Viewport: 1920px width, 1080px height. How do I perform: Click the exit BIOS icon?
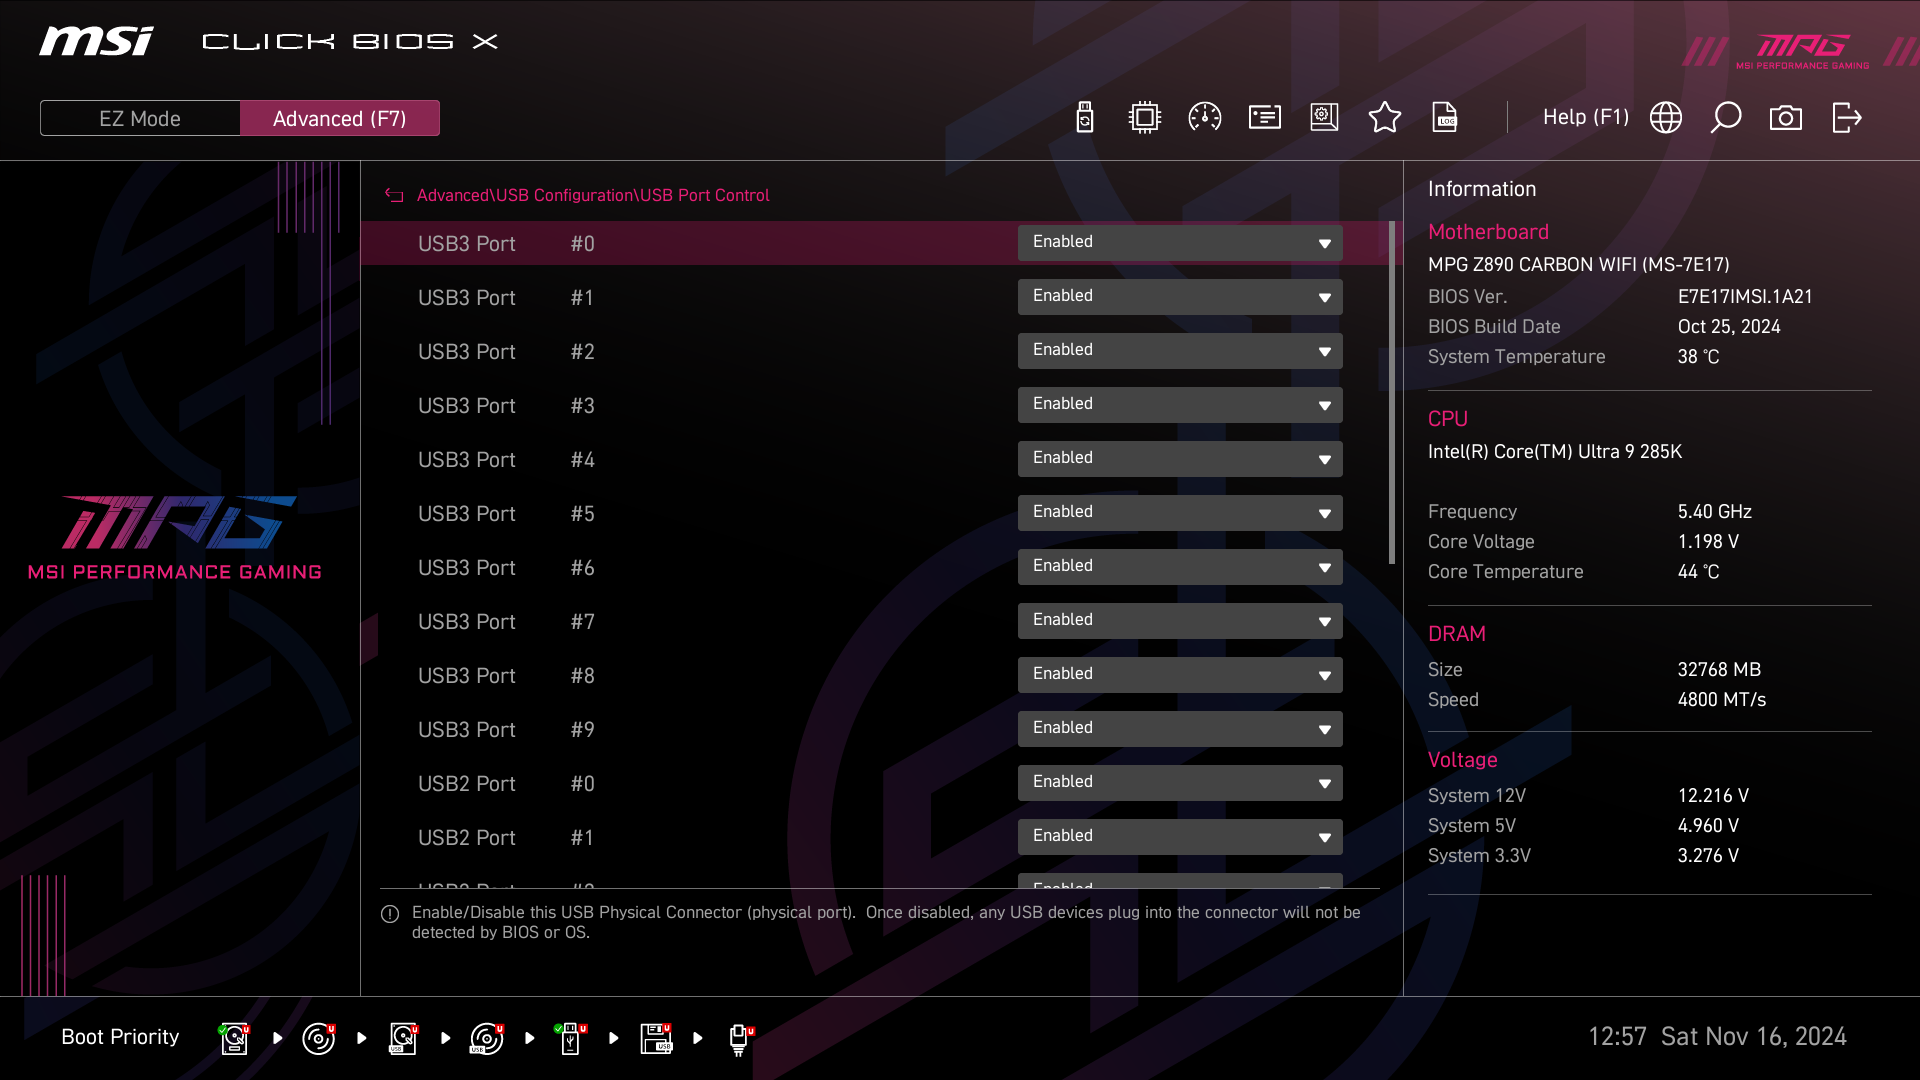pyautogui.click(x=1847, y=118)
